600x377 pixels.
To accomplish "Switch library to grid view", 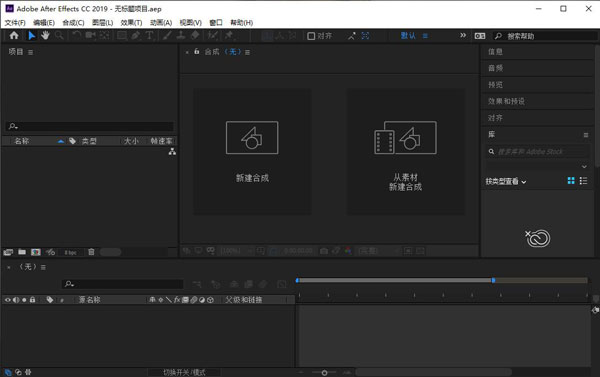I will [571, 181].
